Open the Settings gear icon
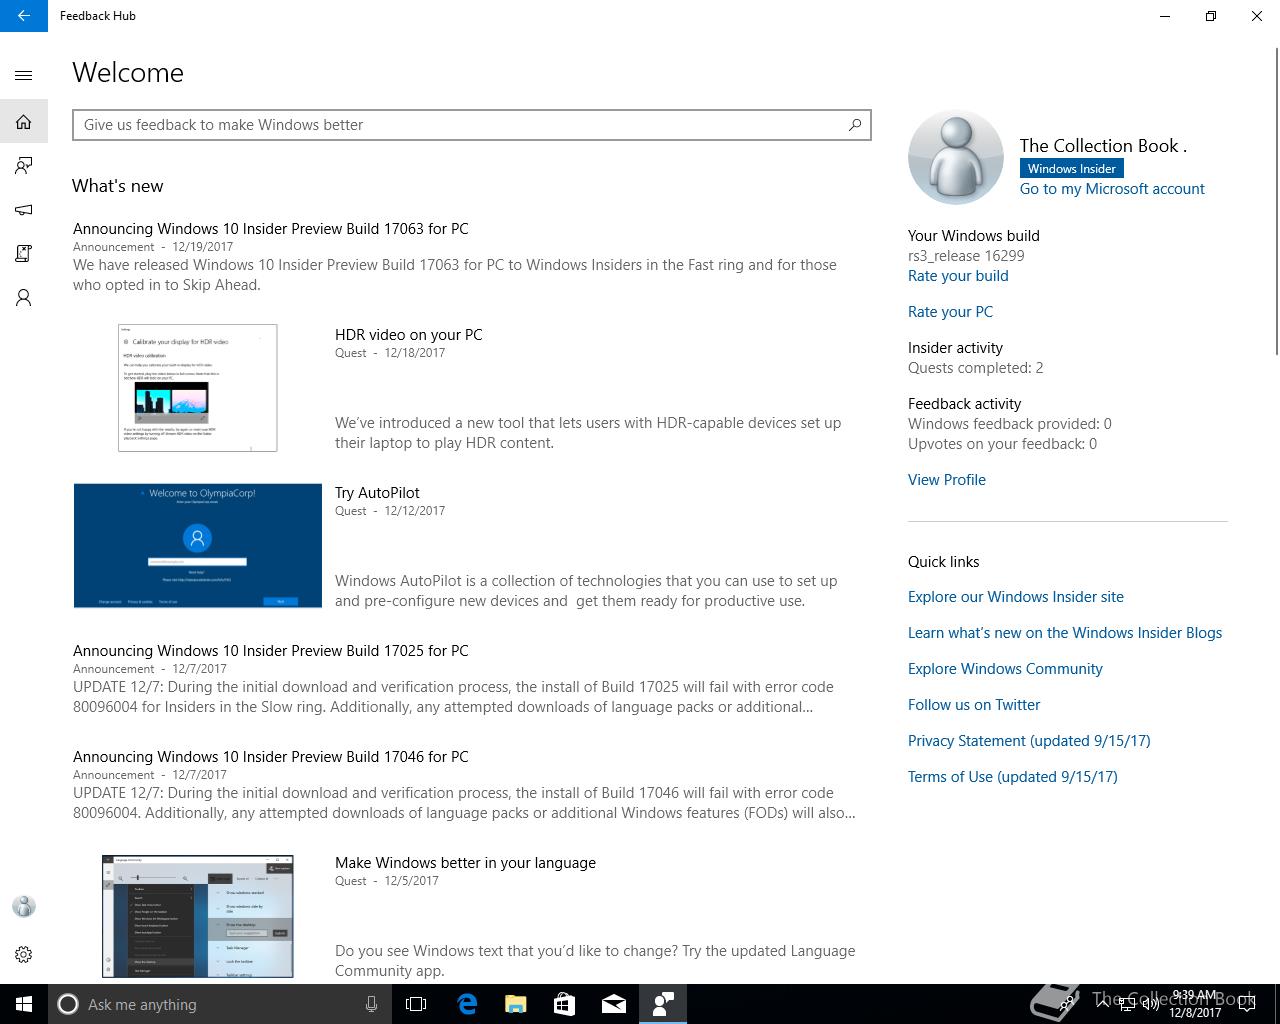The image size is (1280, 1024). coord(24,954)
